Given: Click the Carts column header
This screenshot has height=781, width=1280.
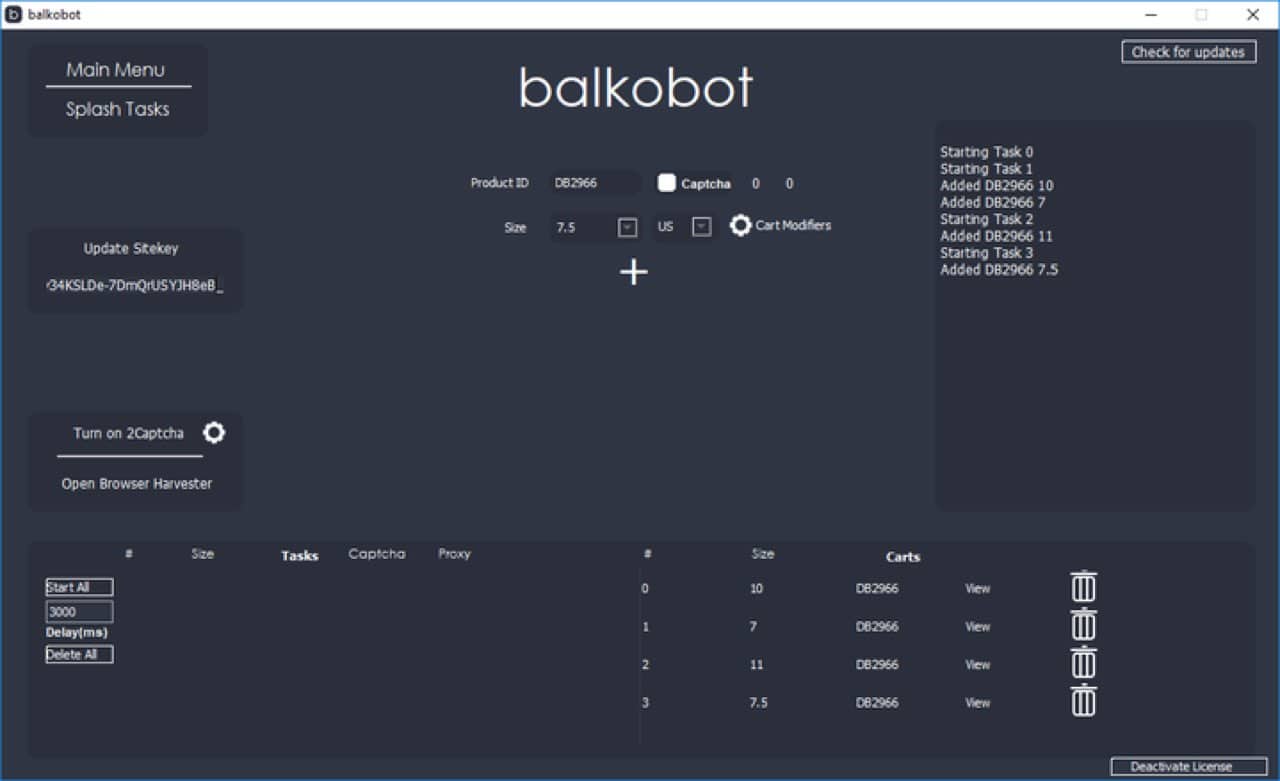Looking at the screenshot, I should (x=903, y=557).
